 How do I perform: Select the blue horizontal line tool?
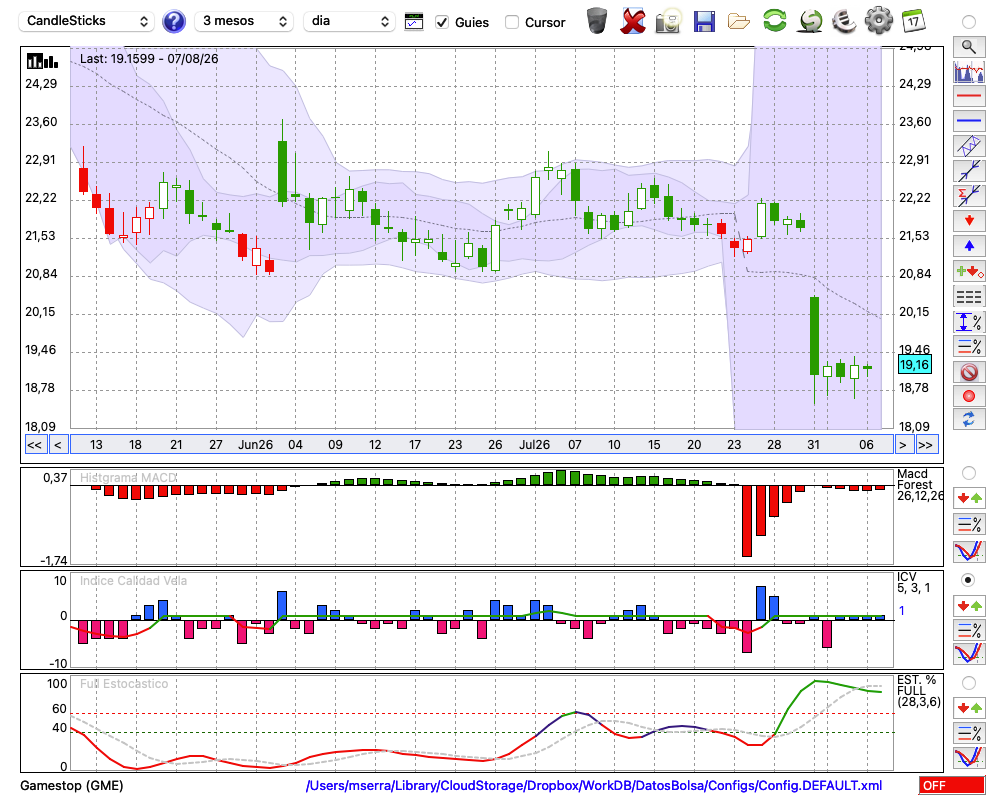coord(969,121)
